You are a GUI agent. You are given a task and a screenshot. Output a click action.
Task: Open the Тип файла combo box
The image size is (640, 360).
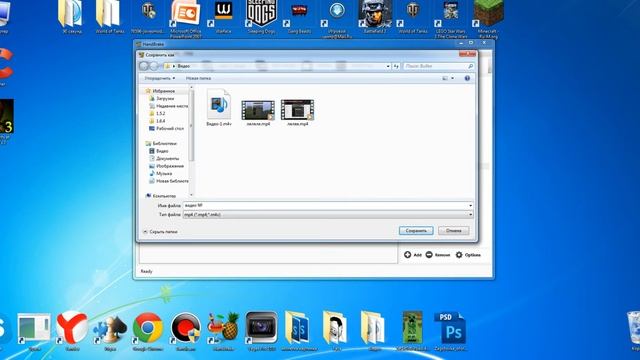click(328, 215)
